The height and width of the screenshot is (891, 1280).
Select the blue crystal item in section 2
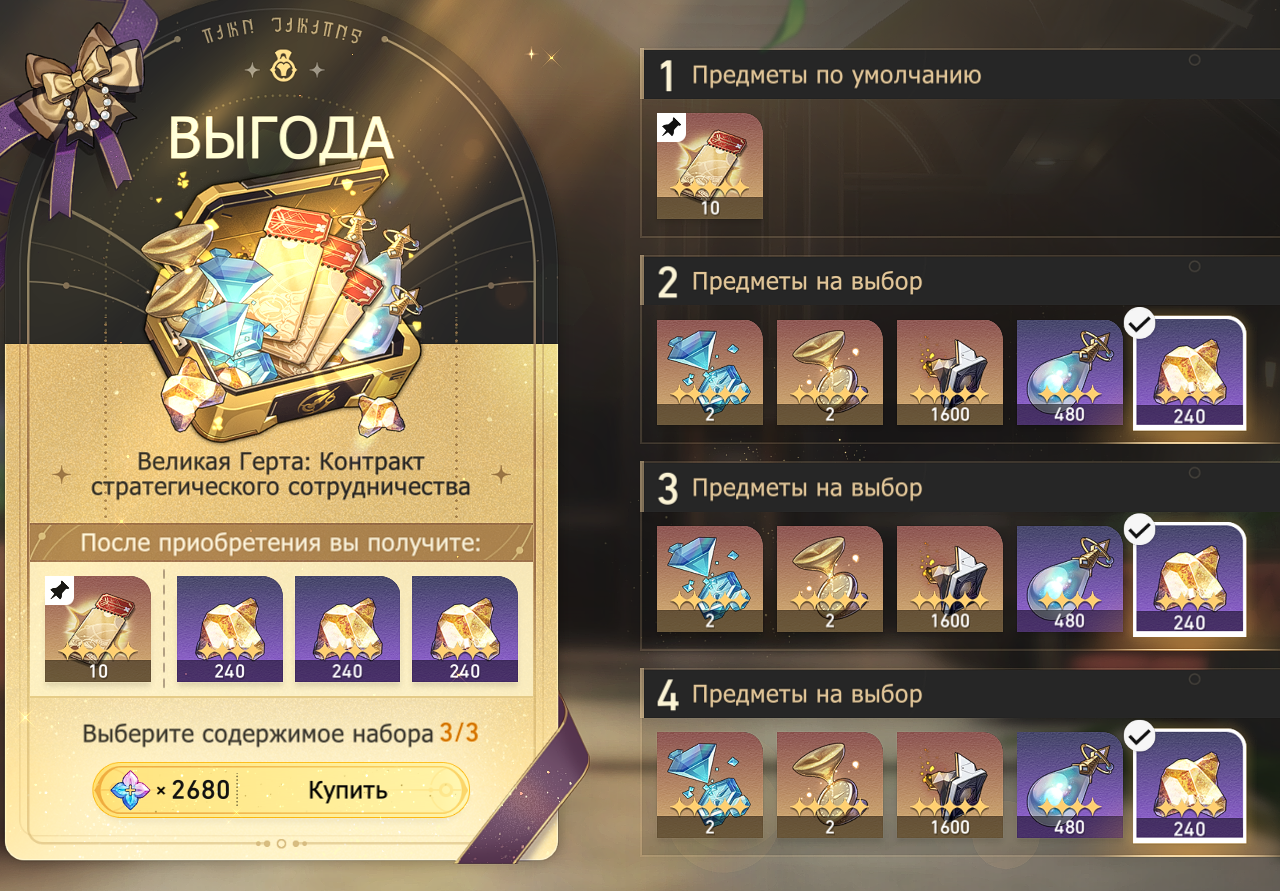710,372
